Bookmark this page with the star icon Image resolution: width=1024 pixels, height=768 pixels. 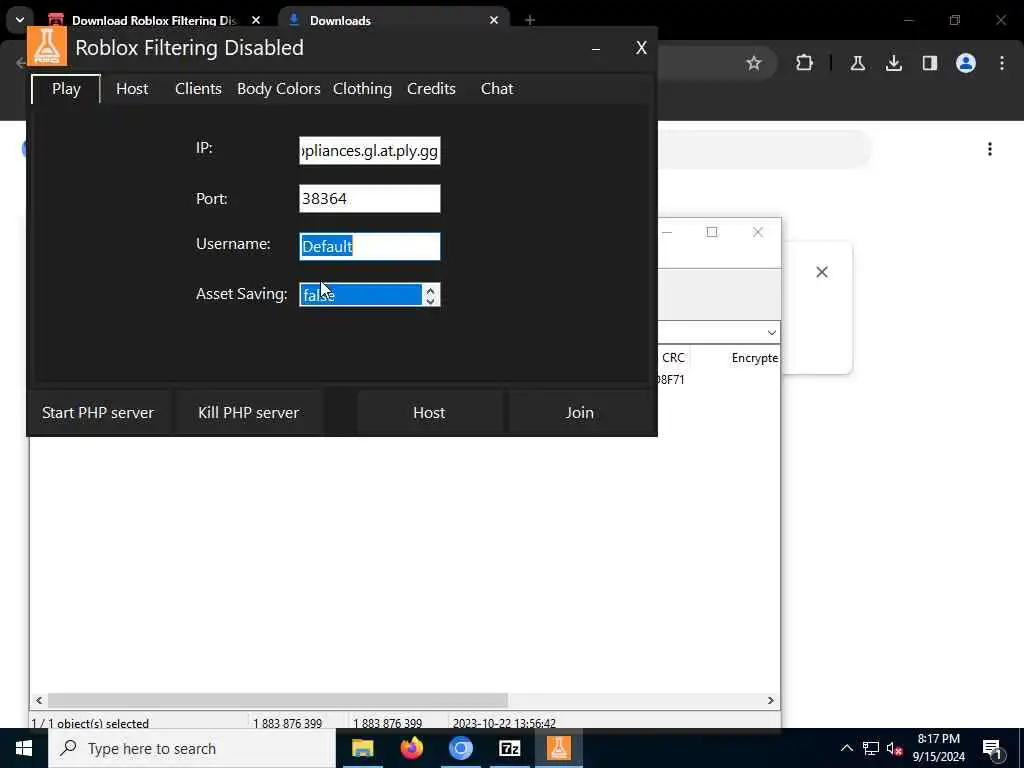754,63
